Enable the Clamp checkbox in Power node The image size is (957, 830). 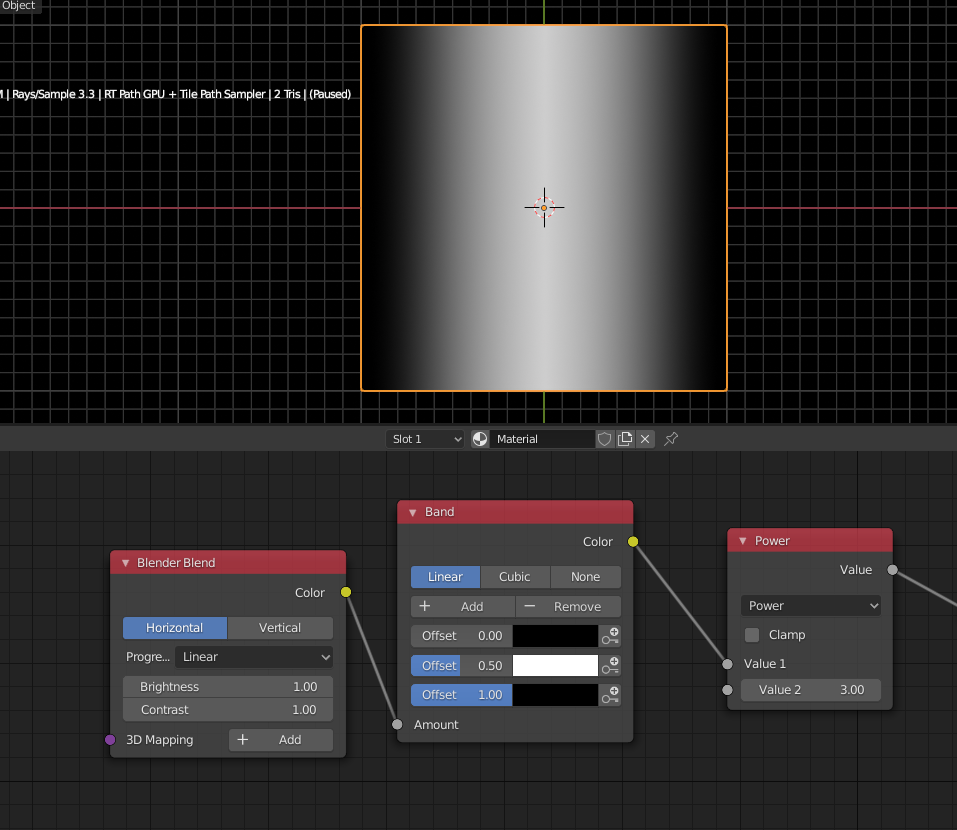coord(752,635)
